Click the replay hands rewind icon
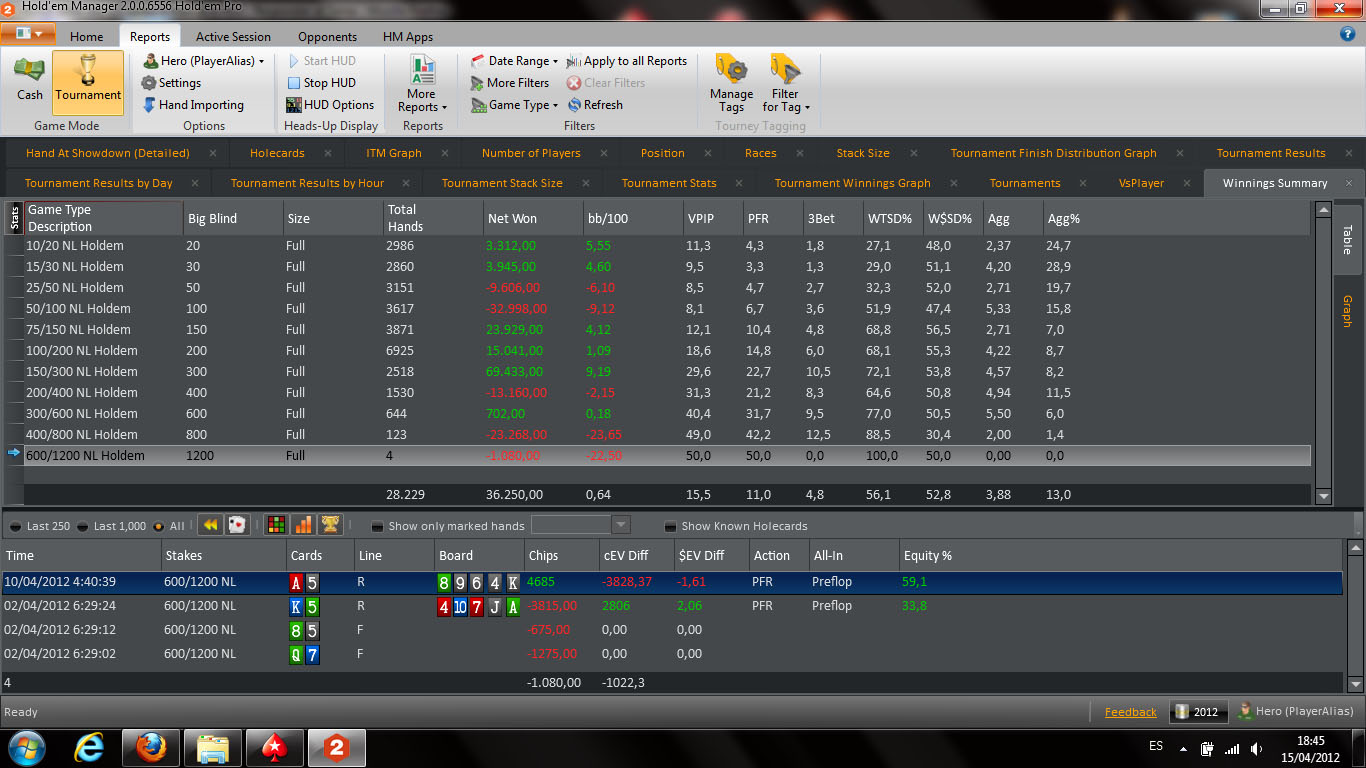The image size is (1366, 768). click(210, 525)
